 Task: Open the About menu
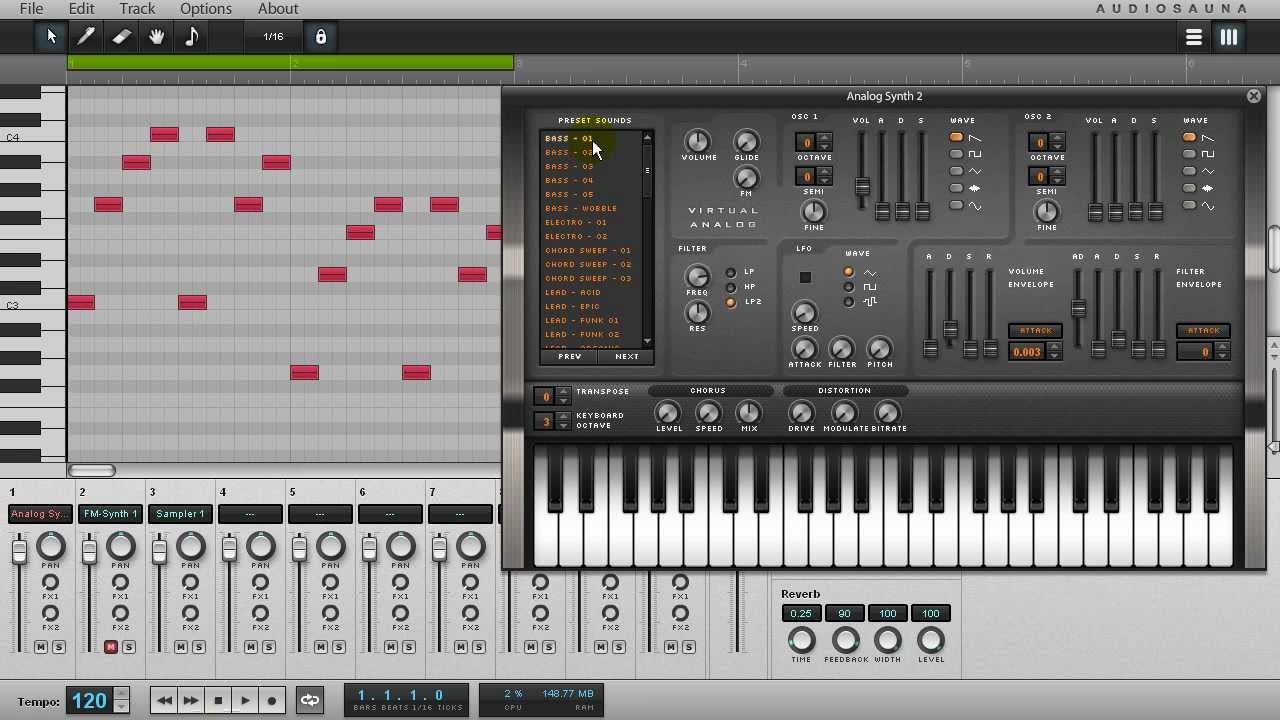pos(278,9)
